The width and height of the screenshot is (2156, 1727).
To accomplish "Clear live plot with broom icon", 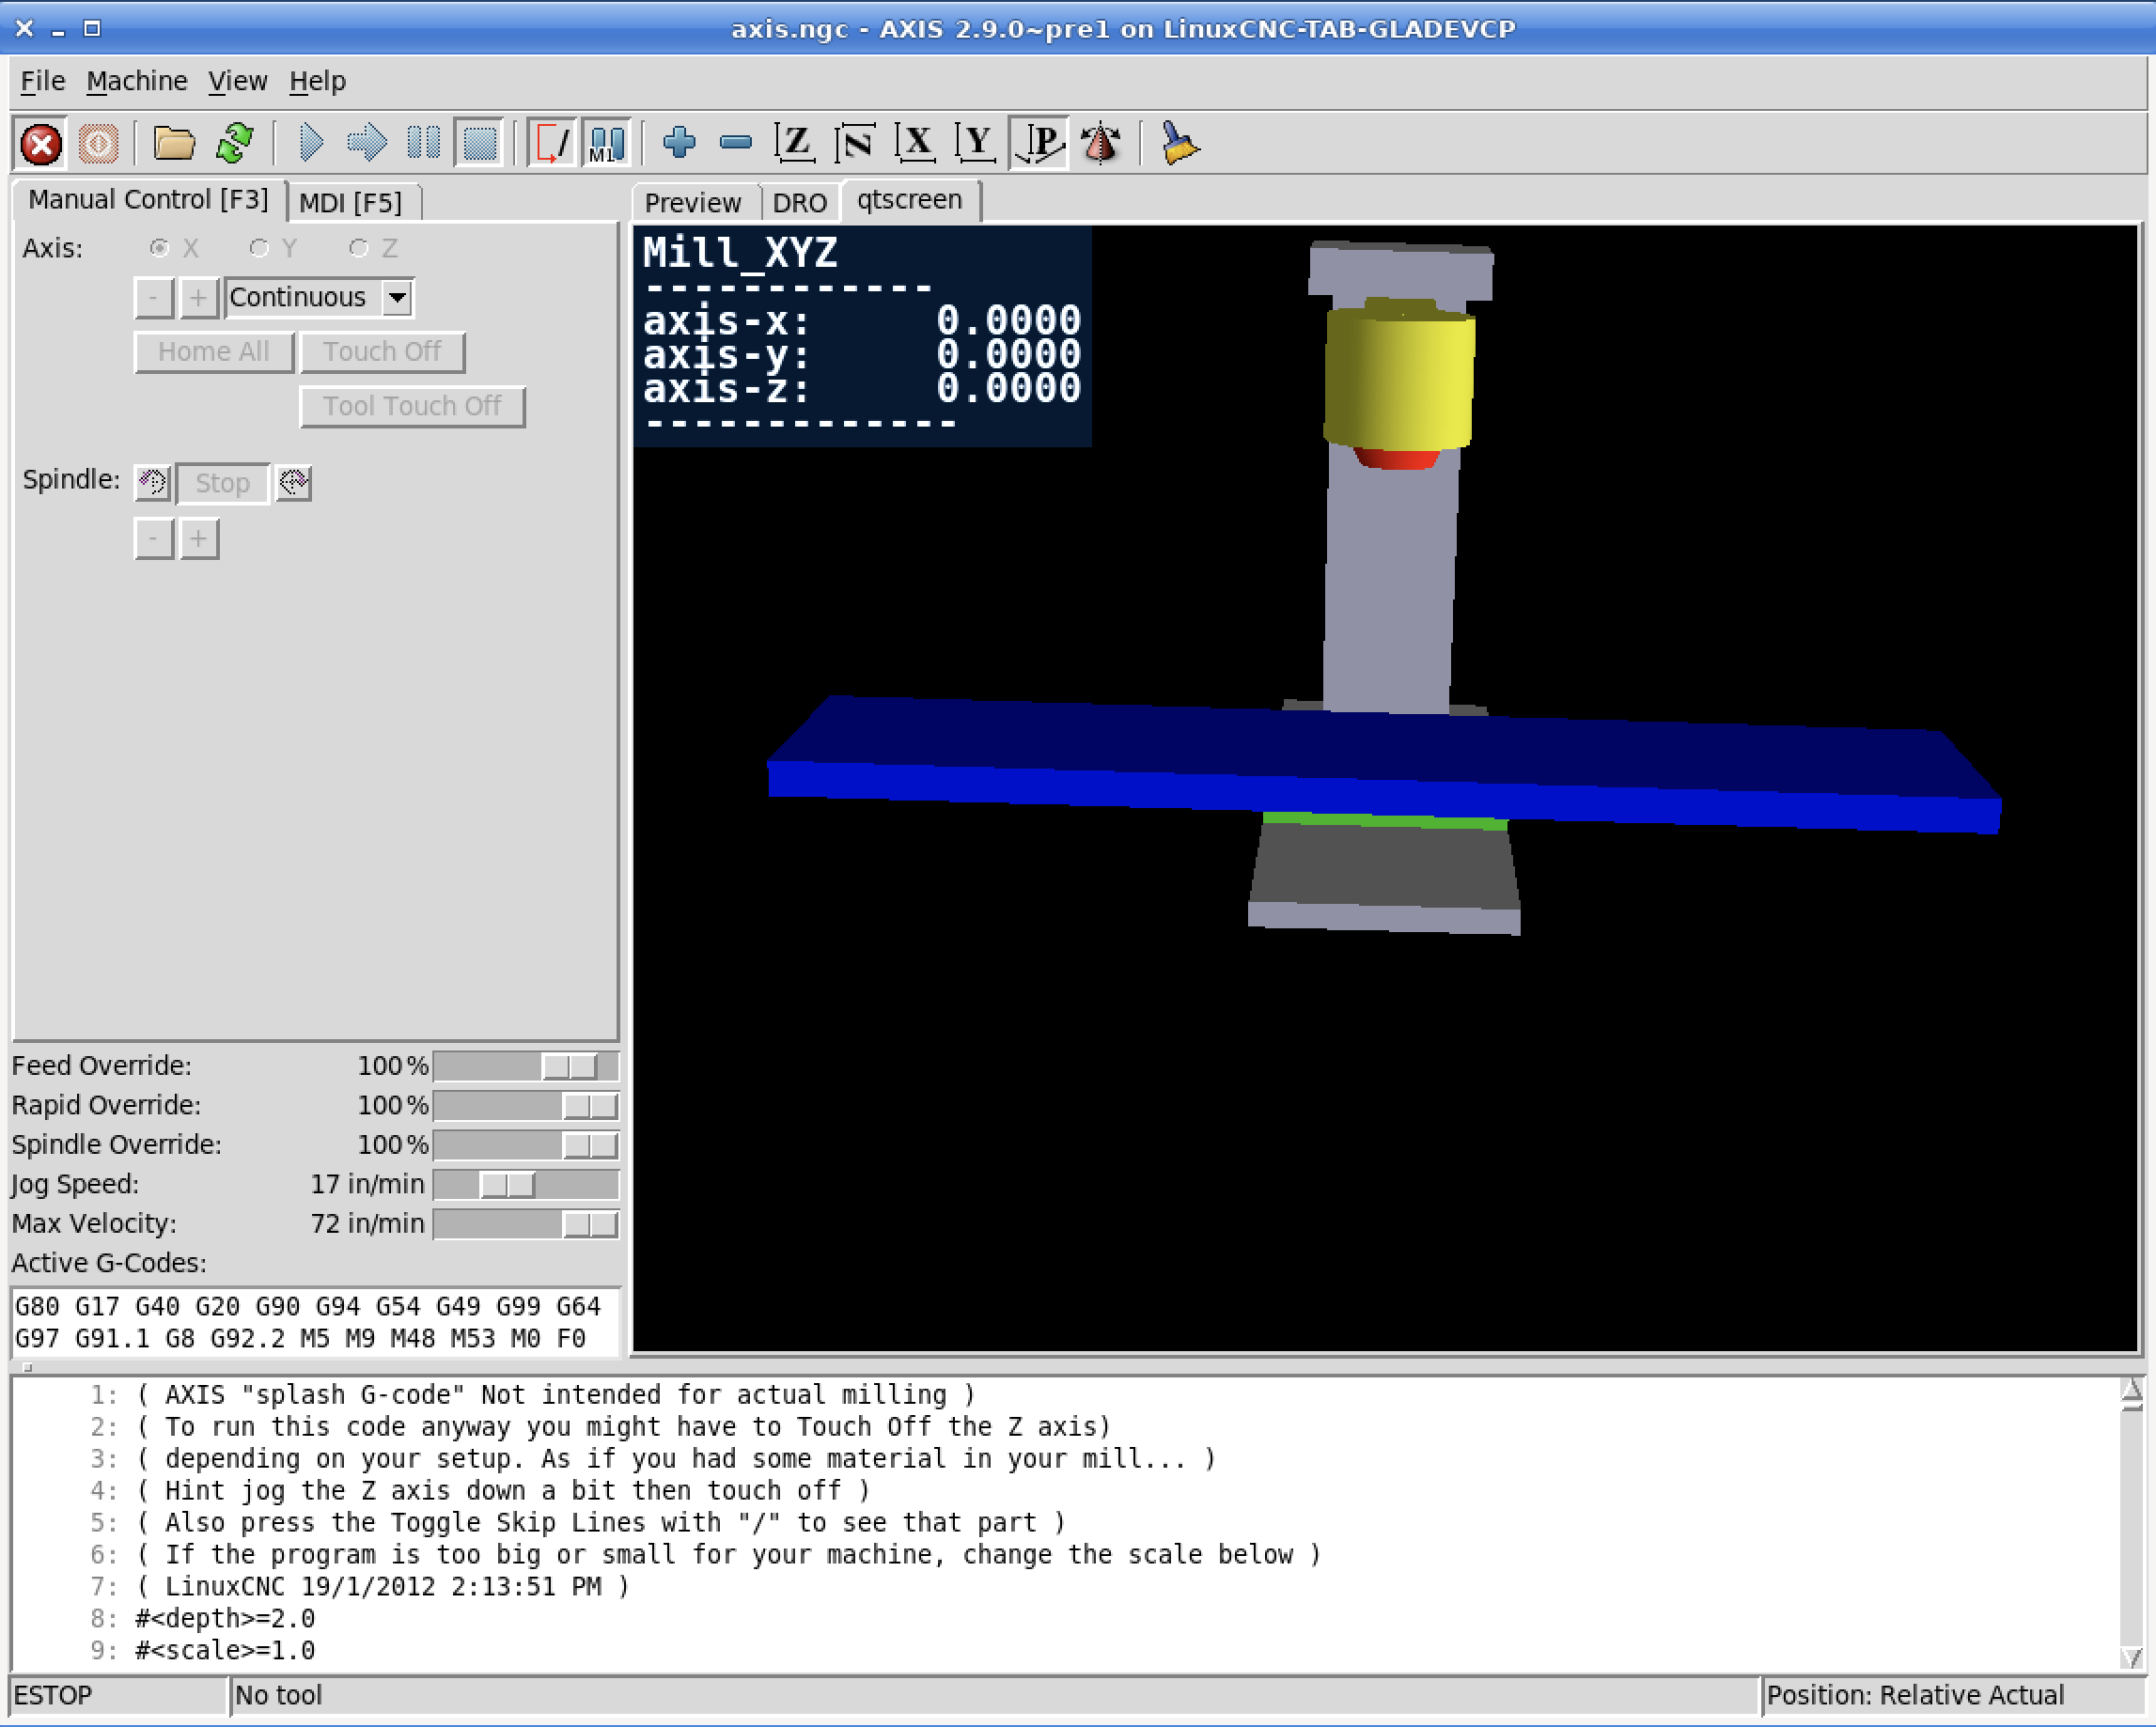I will coord(1180,143).
